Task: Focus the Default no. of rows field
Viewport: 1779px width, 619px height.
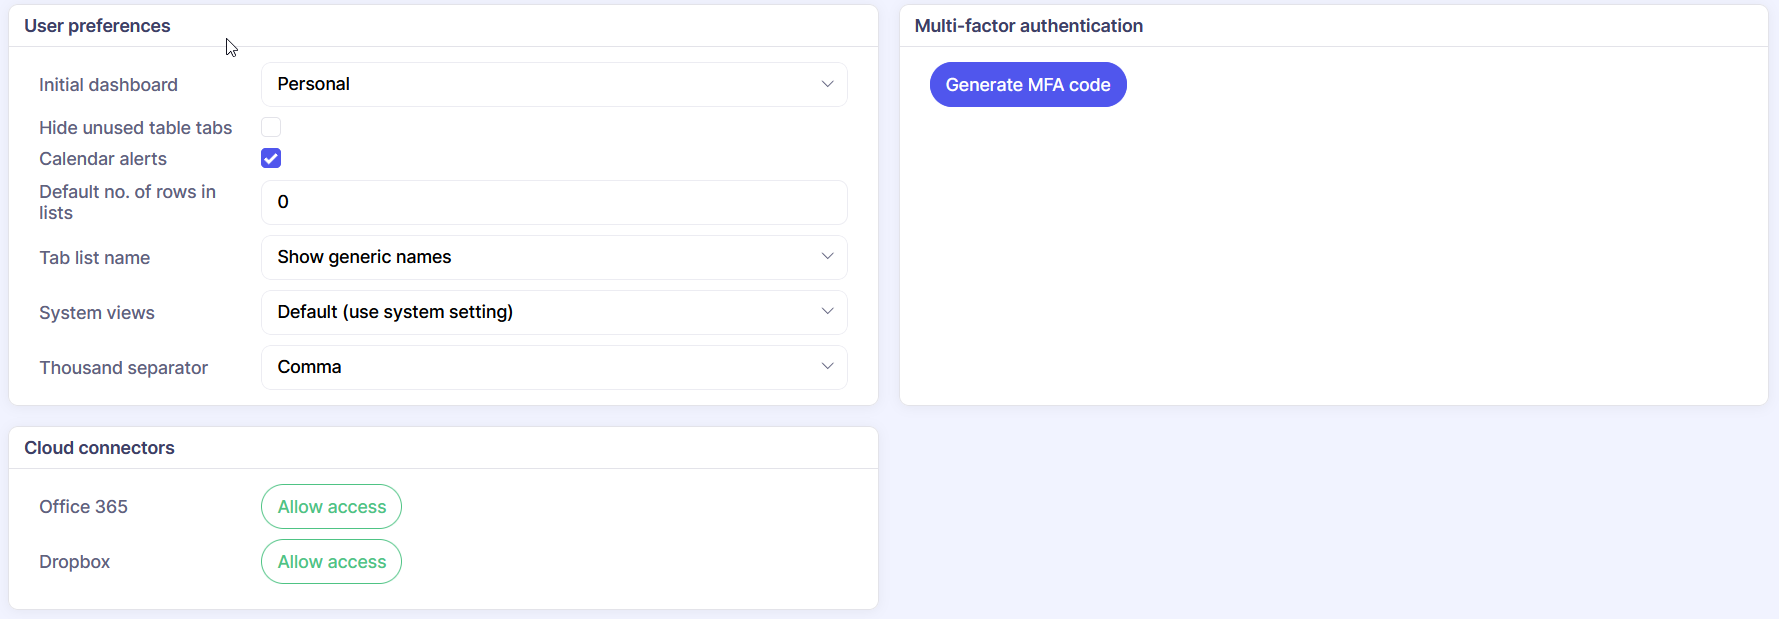Action: (553, 203)
